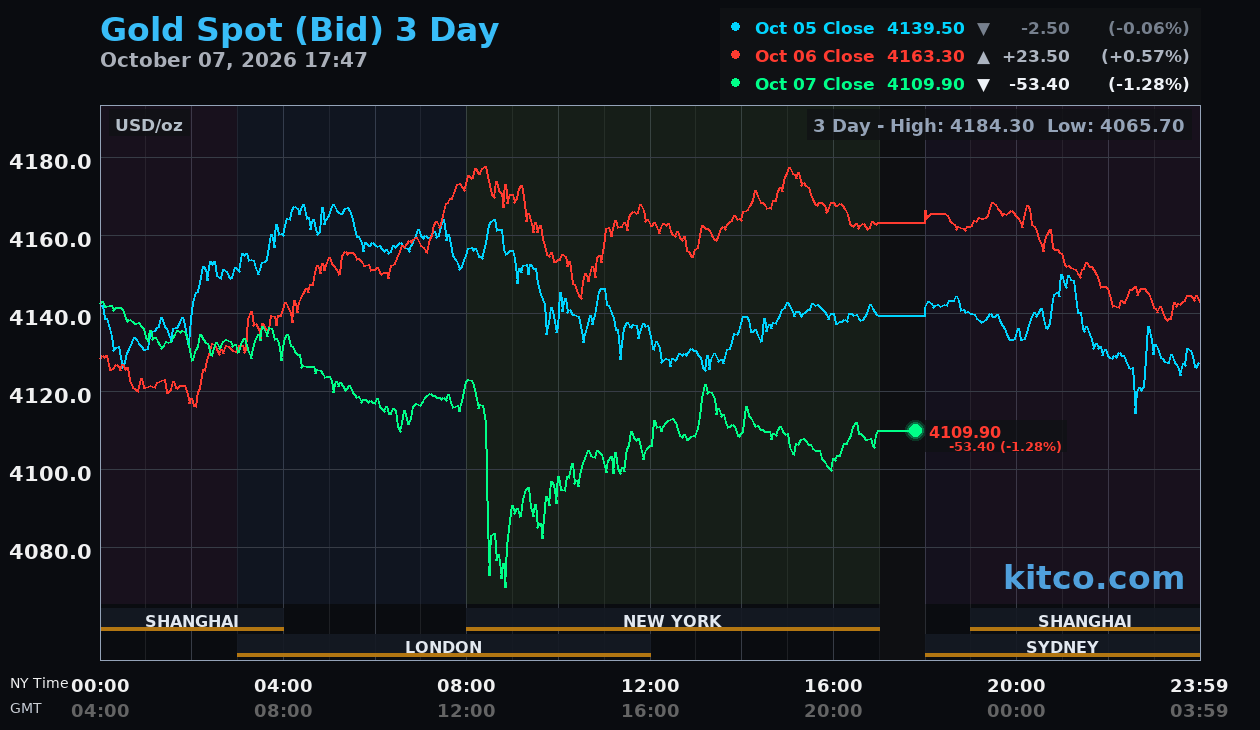Viewport: 1260px width, 730px height.
Task: Click the 00:00 NY time tick
Action: tap(100, 686)
